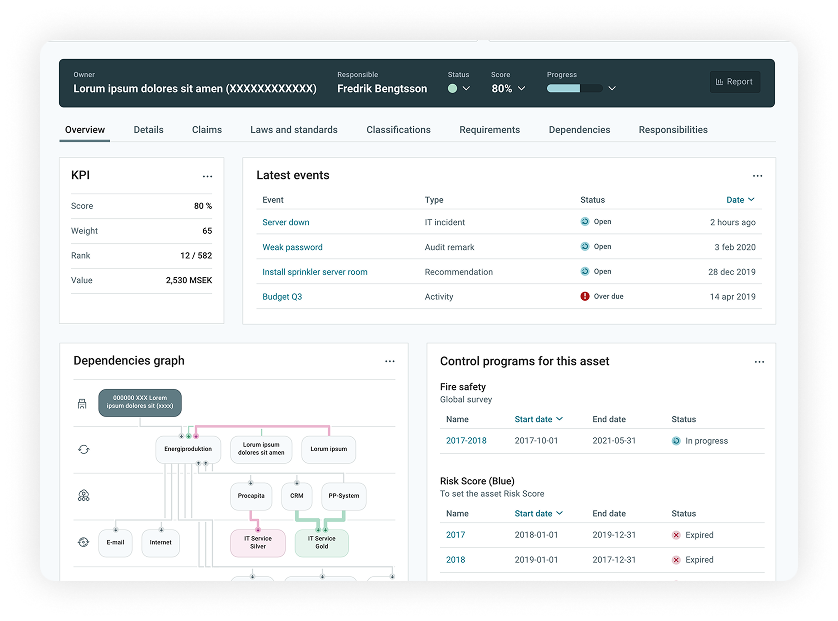Select the IT Service Gold node
Image resolution: width=838 pixels, height=621 pixels.
pyautogui.click(x=320, y=542)
